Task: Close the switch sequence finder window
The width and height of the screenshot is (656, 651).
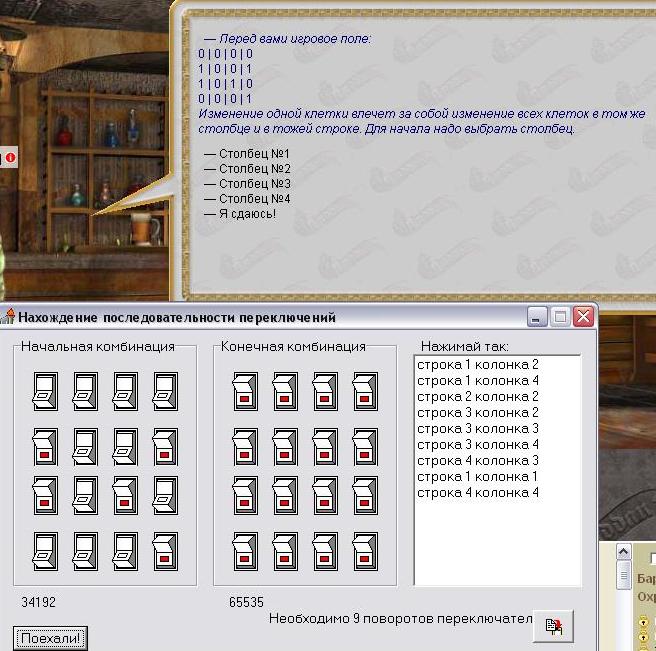Action: tap(583, 318)
